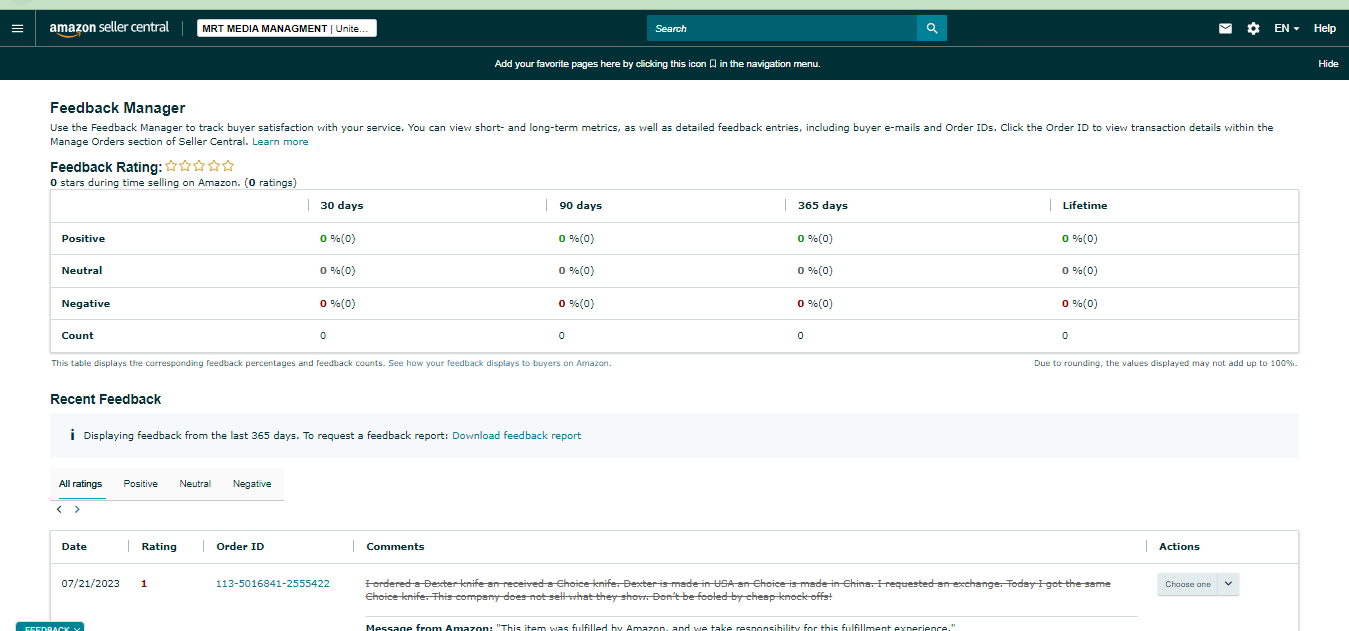Click the 07/21/2023 date cell
Image resolution: width=1349 pixels, height=631 pixels.
(x=90, y=583)
